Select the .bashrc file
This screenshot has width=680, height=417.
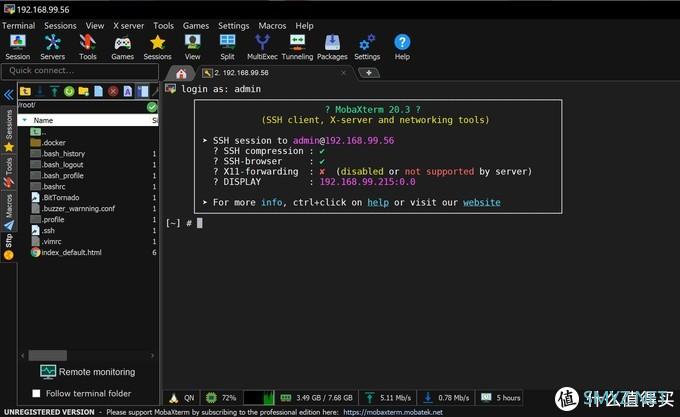click(x=48, y=186)
